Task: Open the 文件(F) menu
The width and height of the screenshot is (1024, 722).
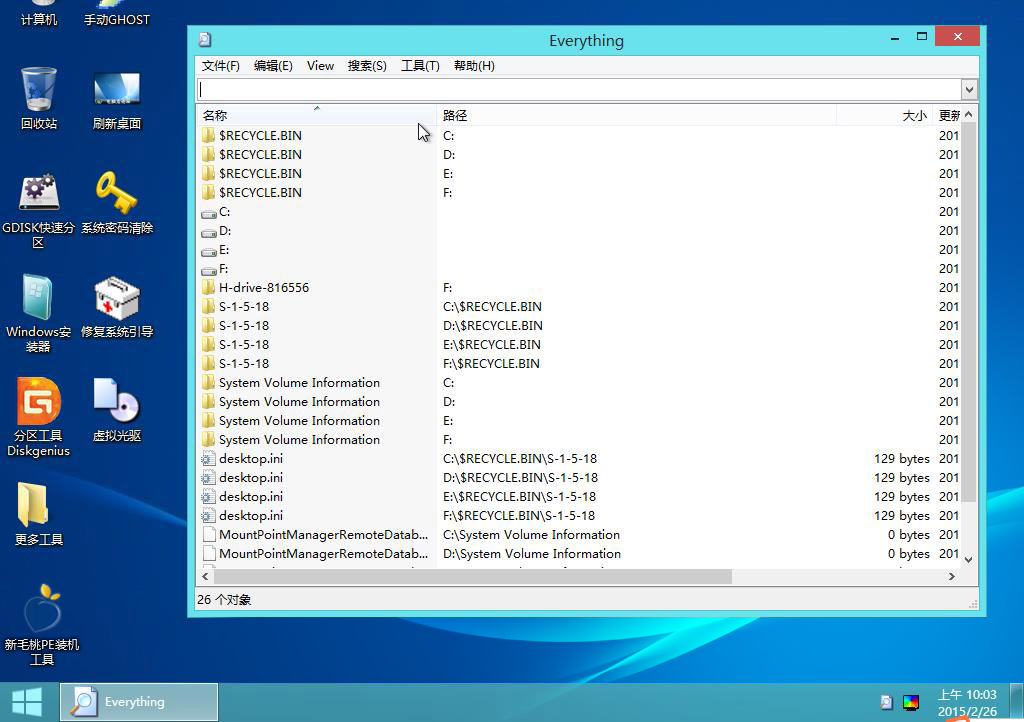Action: point(221,66)
